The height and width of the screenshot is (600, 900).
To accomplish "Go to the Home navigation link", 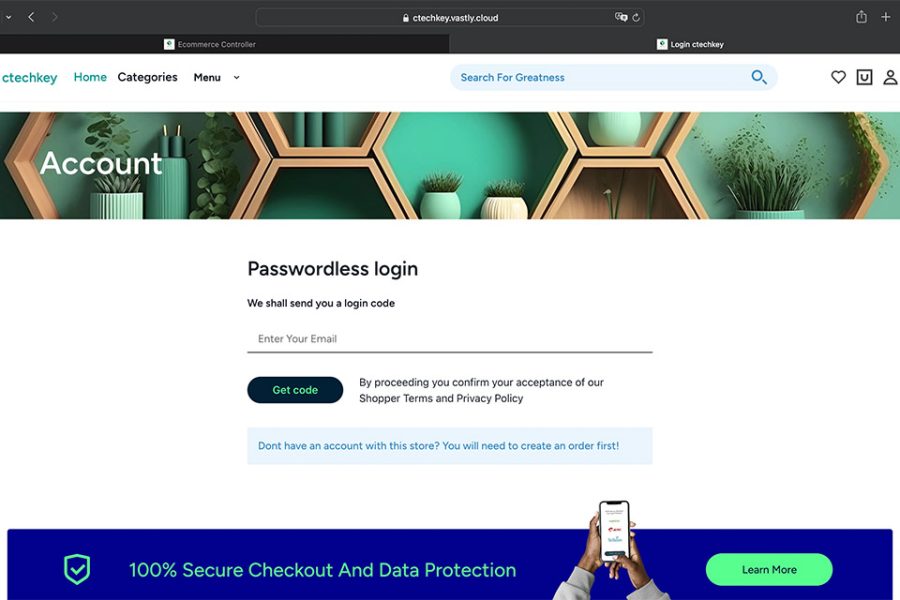I will click(x=90, y=77).
